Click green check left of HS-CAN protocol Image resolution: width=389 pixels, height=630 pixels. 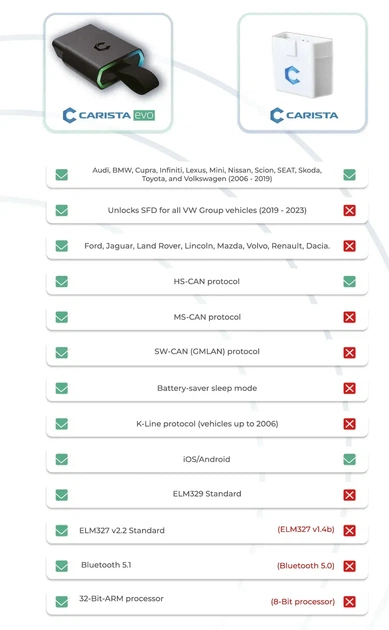[61, 281]
